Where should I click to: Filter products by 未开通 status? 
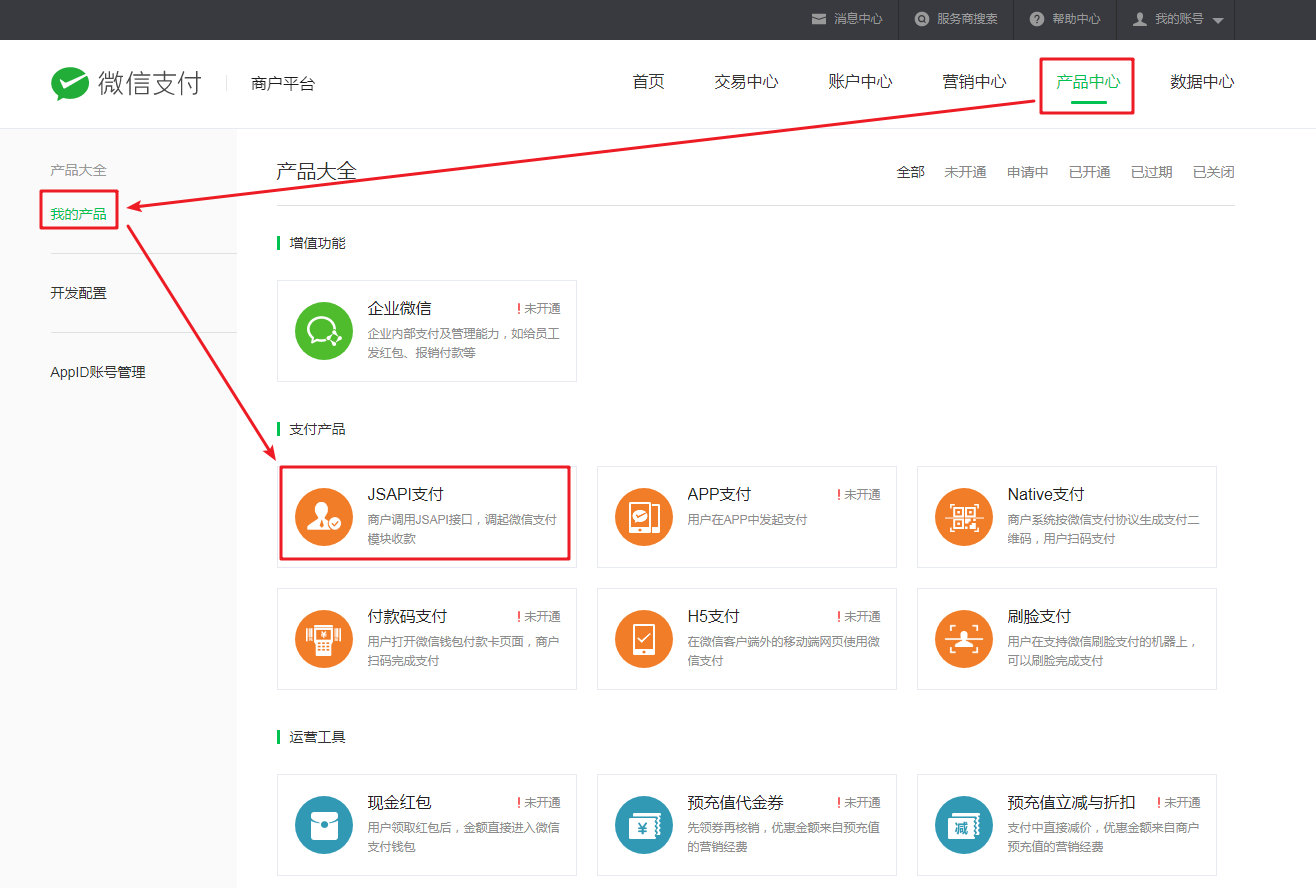965,172
